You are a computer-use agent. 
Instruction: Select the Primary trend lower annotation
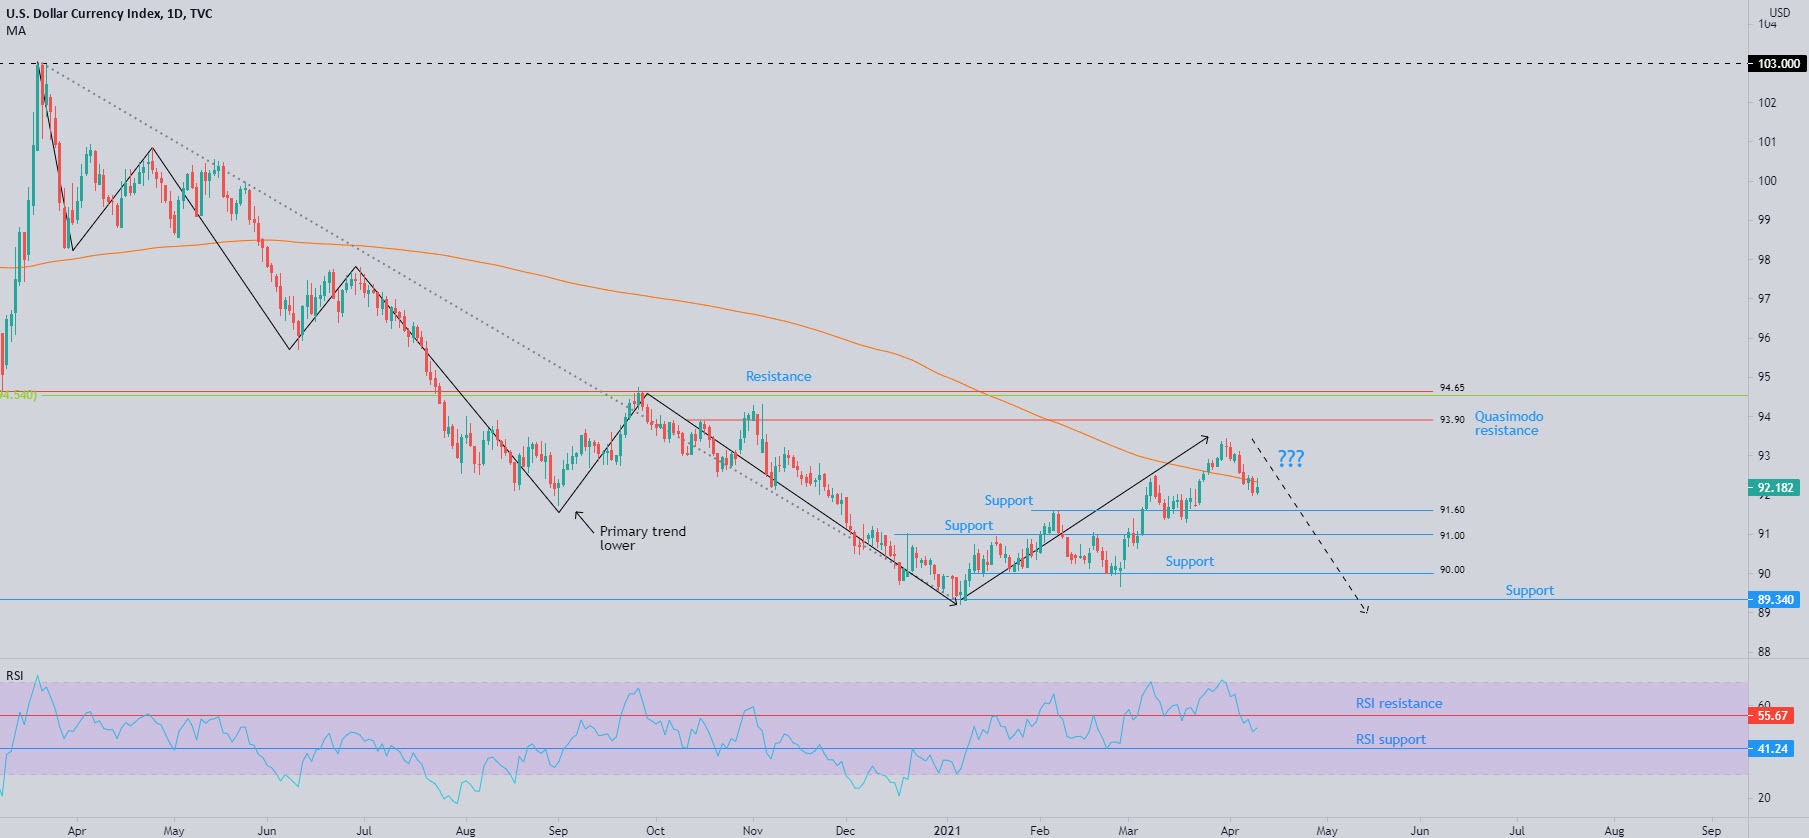click(642, 538)
